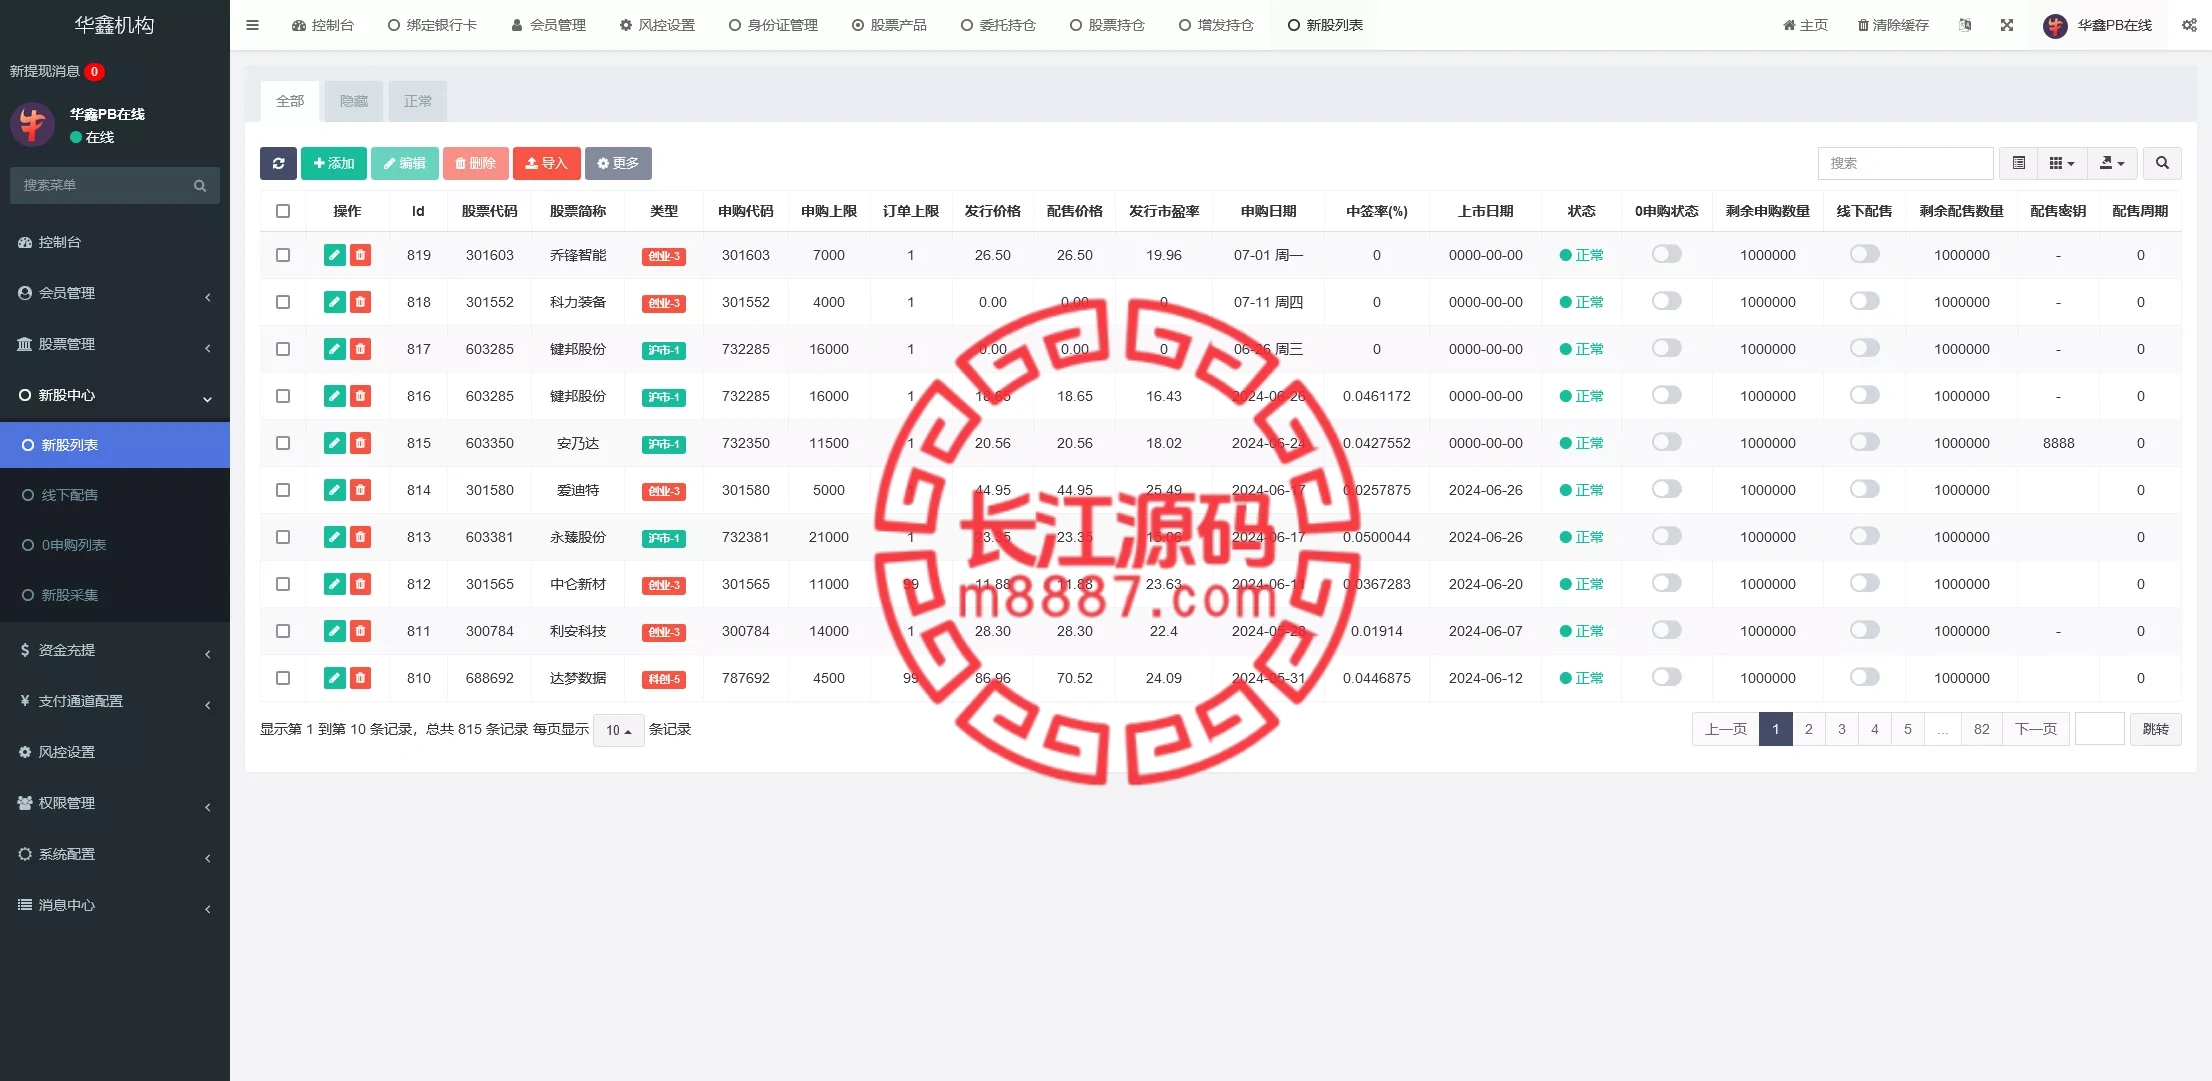
Task: Open settings gears icon at top right
Action: pyautogui.click(x=2189, y=25)
